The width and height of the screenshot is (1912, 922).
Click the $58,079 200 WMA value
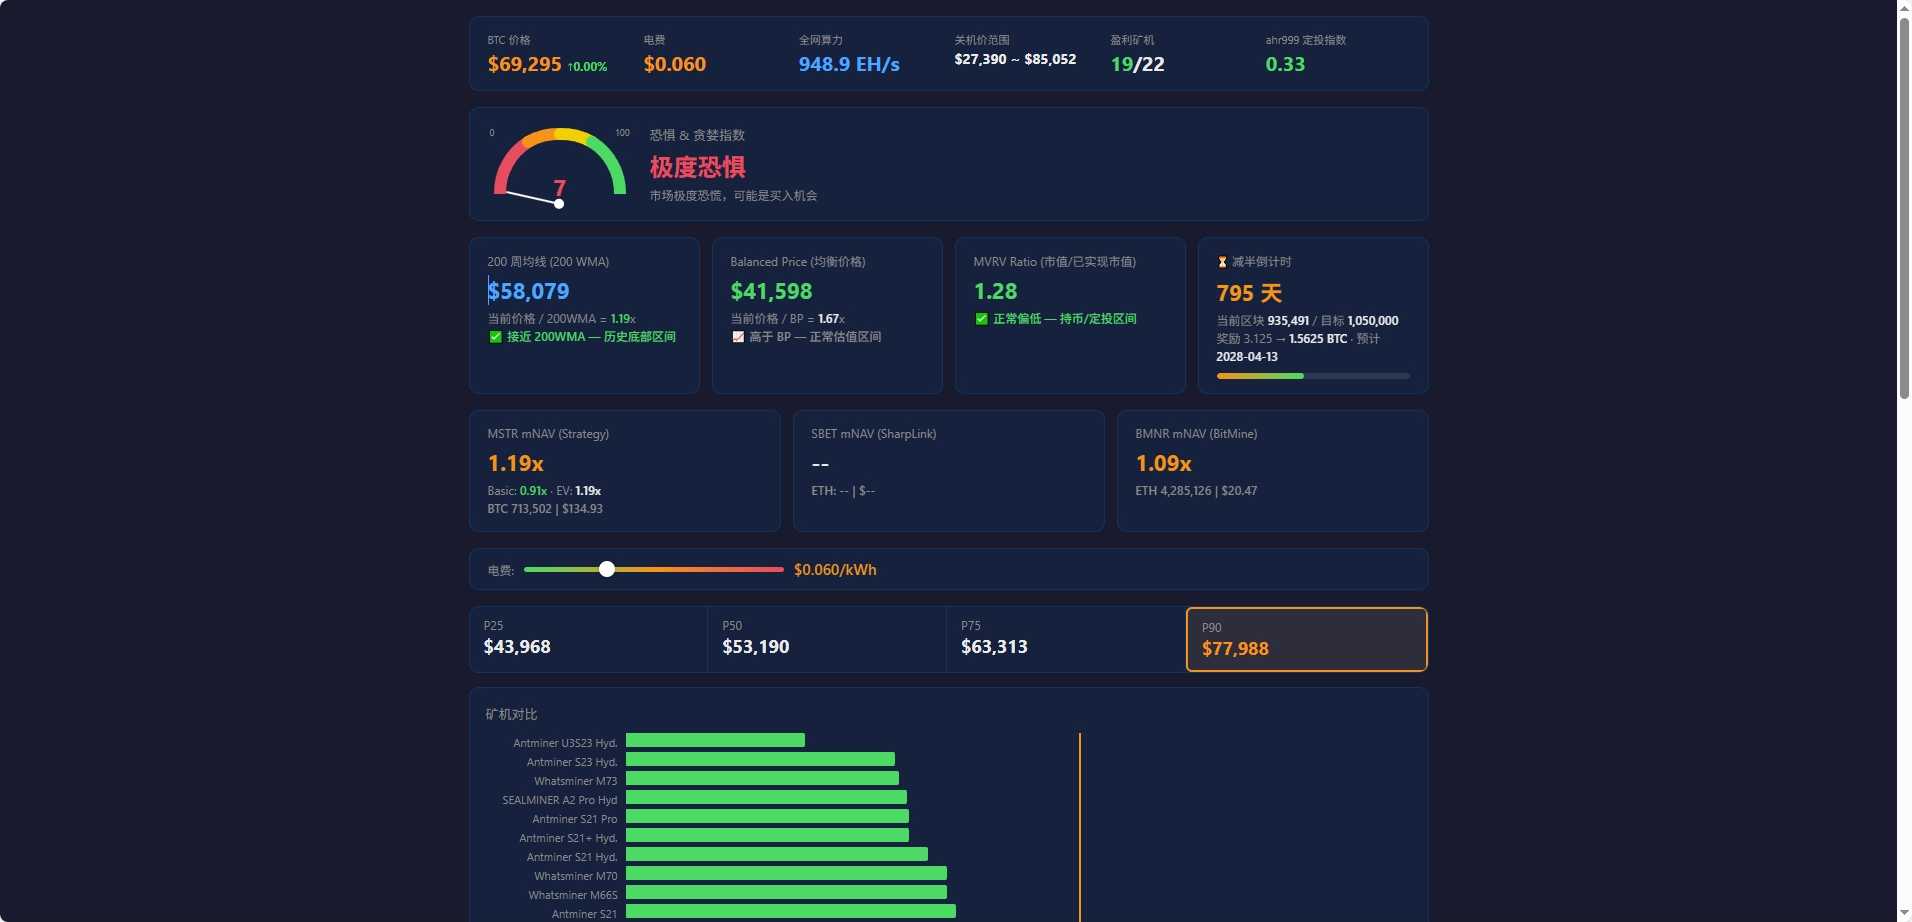coord(529,291)
